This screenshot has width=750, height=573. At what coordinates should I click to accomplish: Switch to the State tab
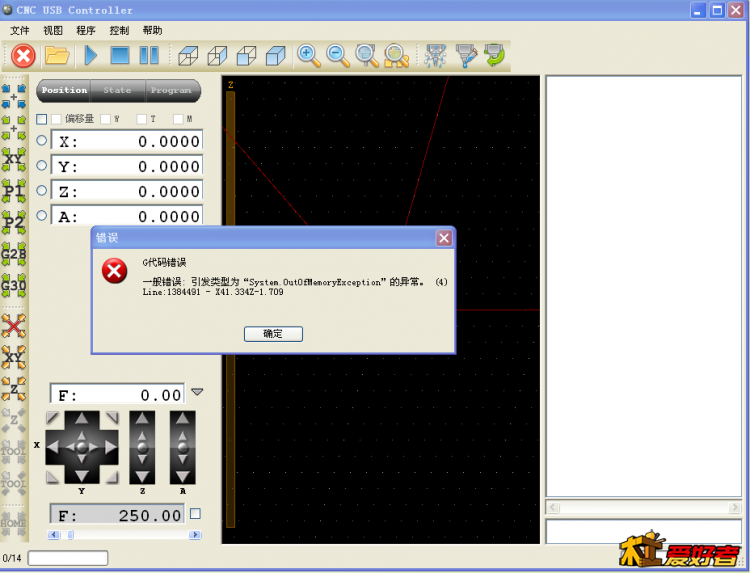pyautogui.click(x=118, y=90)
